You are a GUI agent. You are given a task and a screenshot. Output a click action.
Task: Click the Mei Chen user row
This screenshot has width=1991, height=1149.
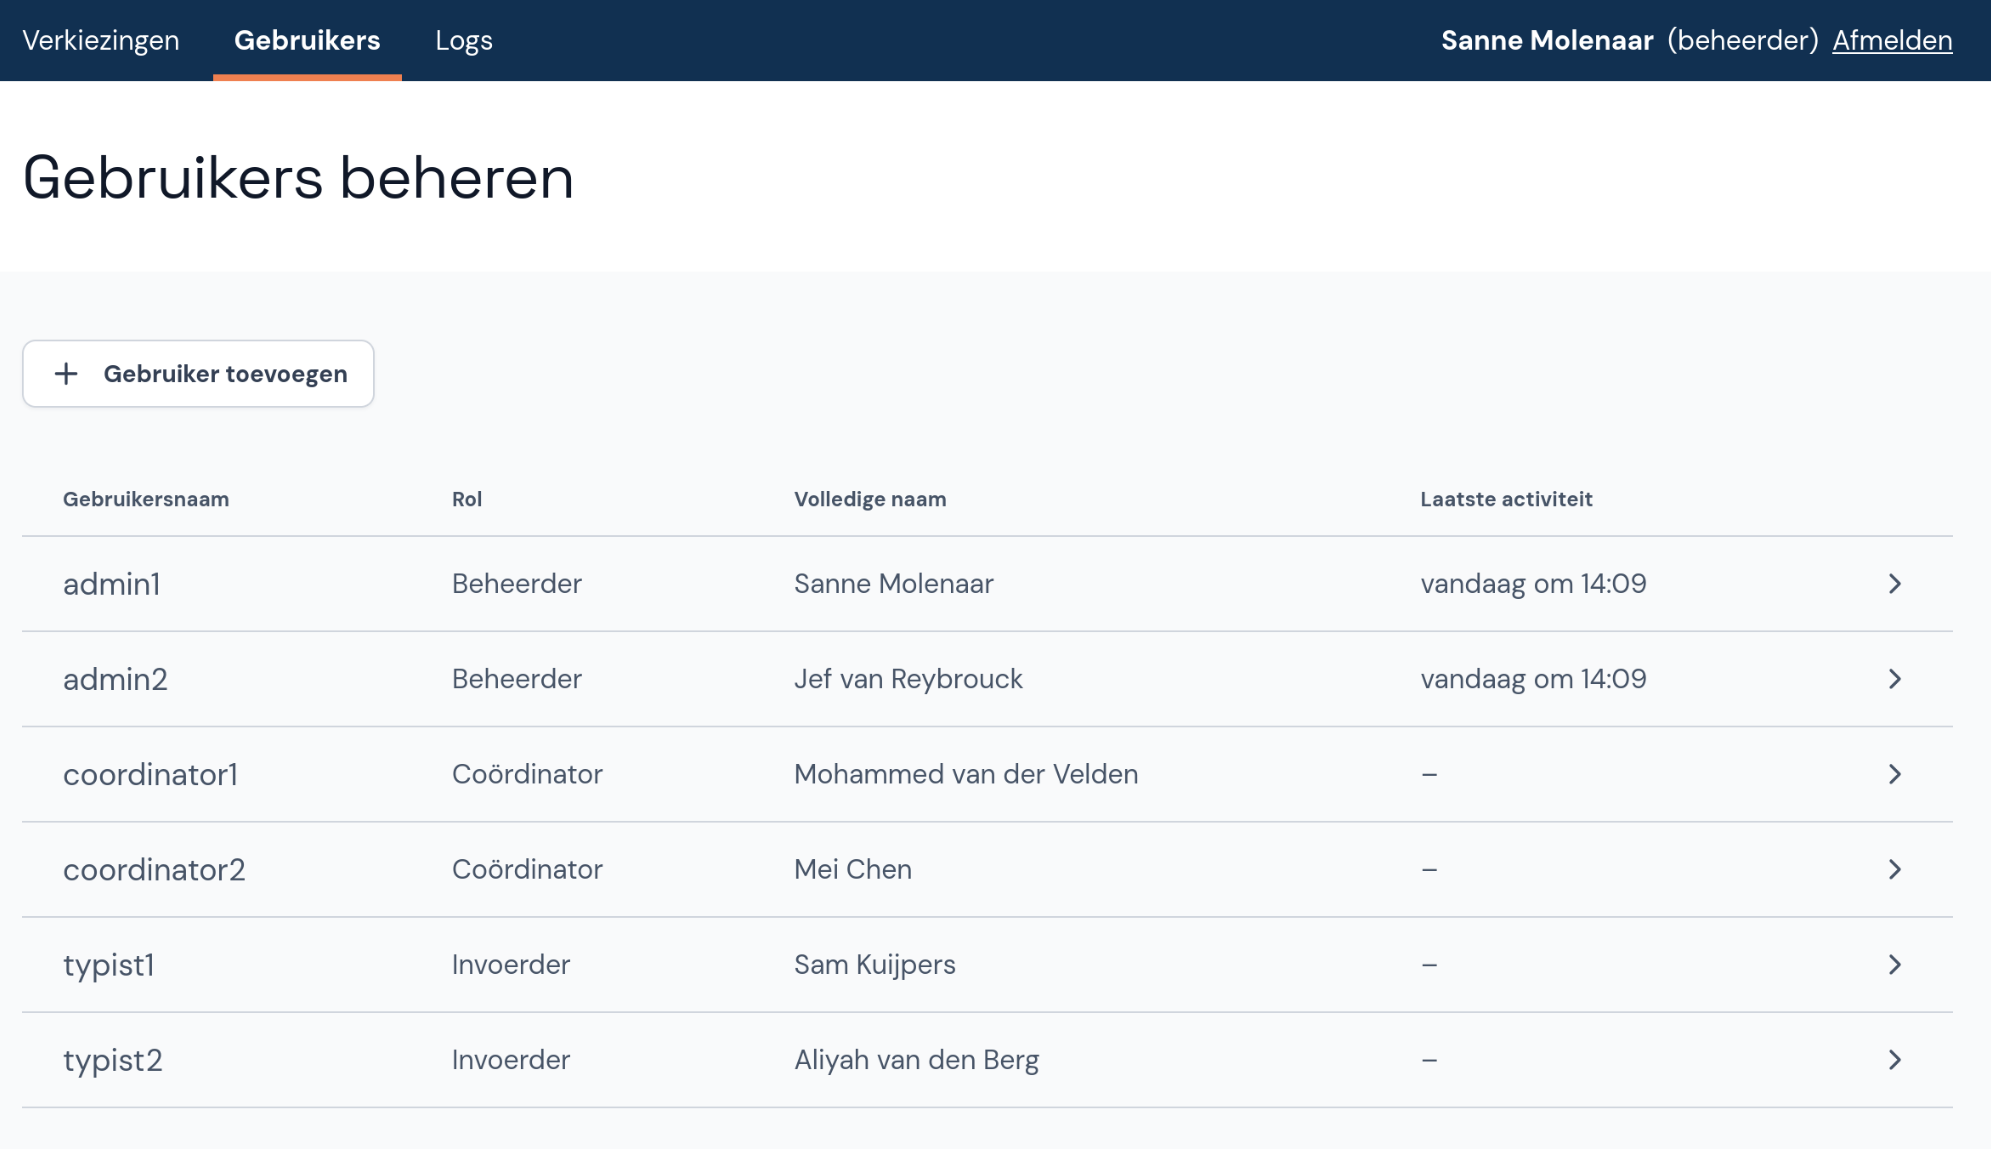pos(853,869)
